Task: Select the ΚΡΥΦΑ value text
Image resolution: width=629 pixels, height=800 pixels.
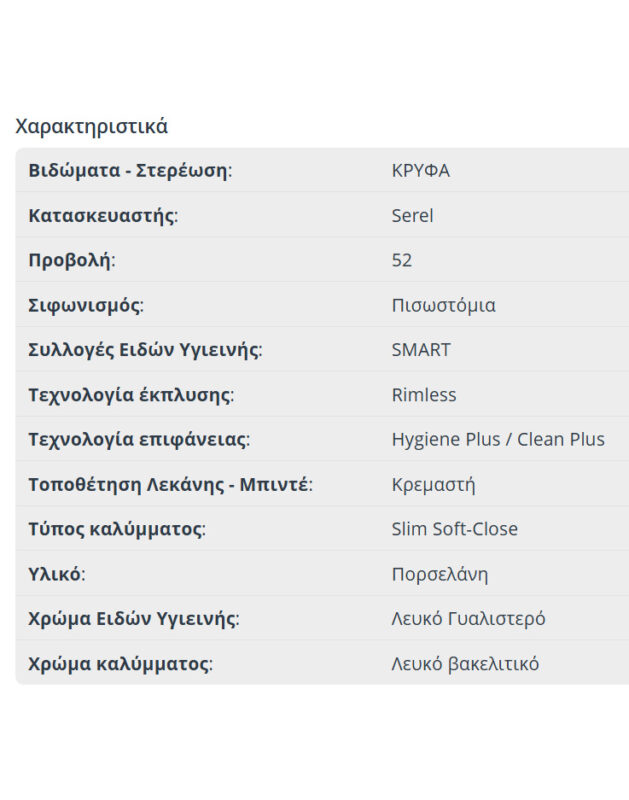Action: coord(420,170)
